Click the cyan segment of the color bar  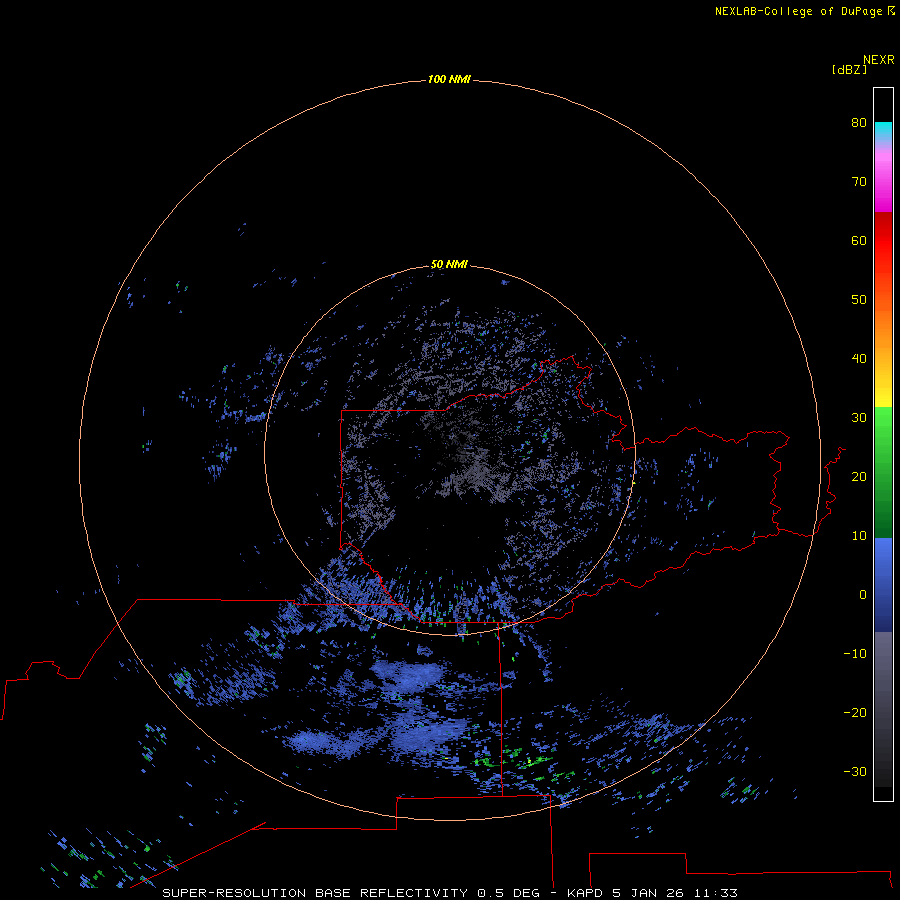click(883, 130)
